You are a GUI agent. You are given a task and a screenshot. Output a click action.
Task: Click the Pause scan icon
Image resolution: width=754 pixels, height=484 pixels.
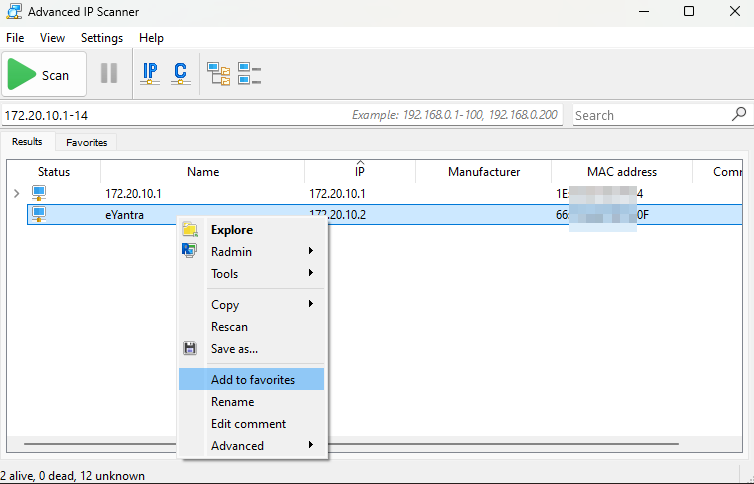point(109,74)
